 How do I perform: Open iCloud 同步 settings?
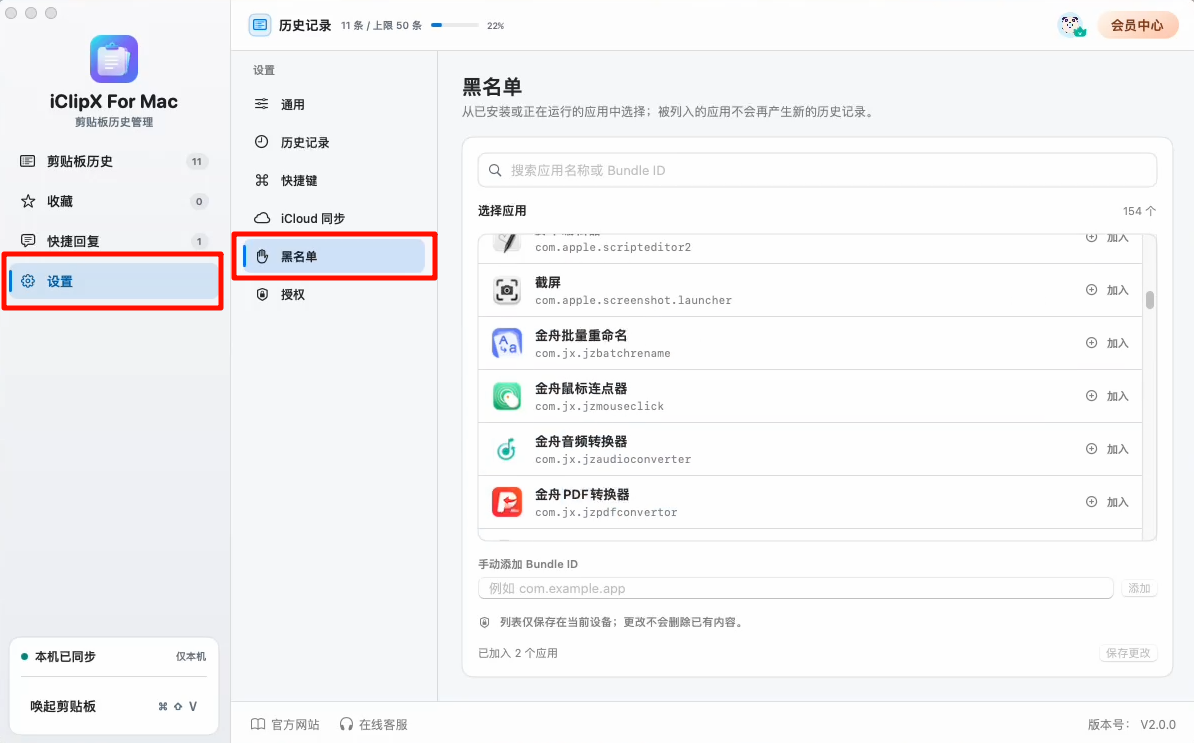(334, 218)
